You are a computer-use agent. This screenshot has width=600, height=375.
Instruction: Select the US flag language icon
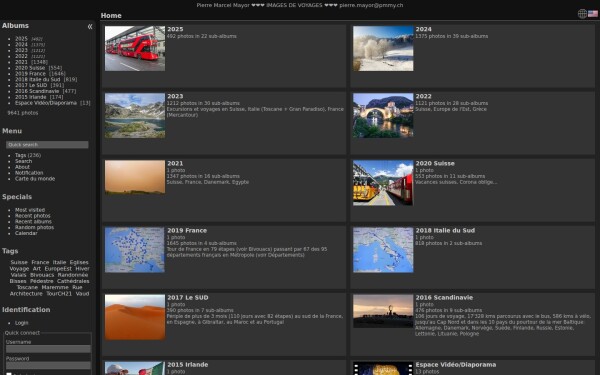593,14
